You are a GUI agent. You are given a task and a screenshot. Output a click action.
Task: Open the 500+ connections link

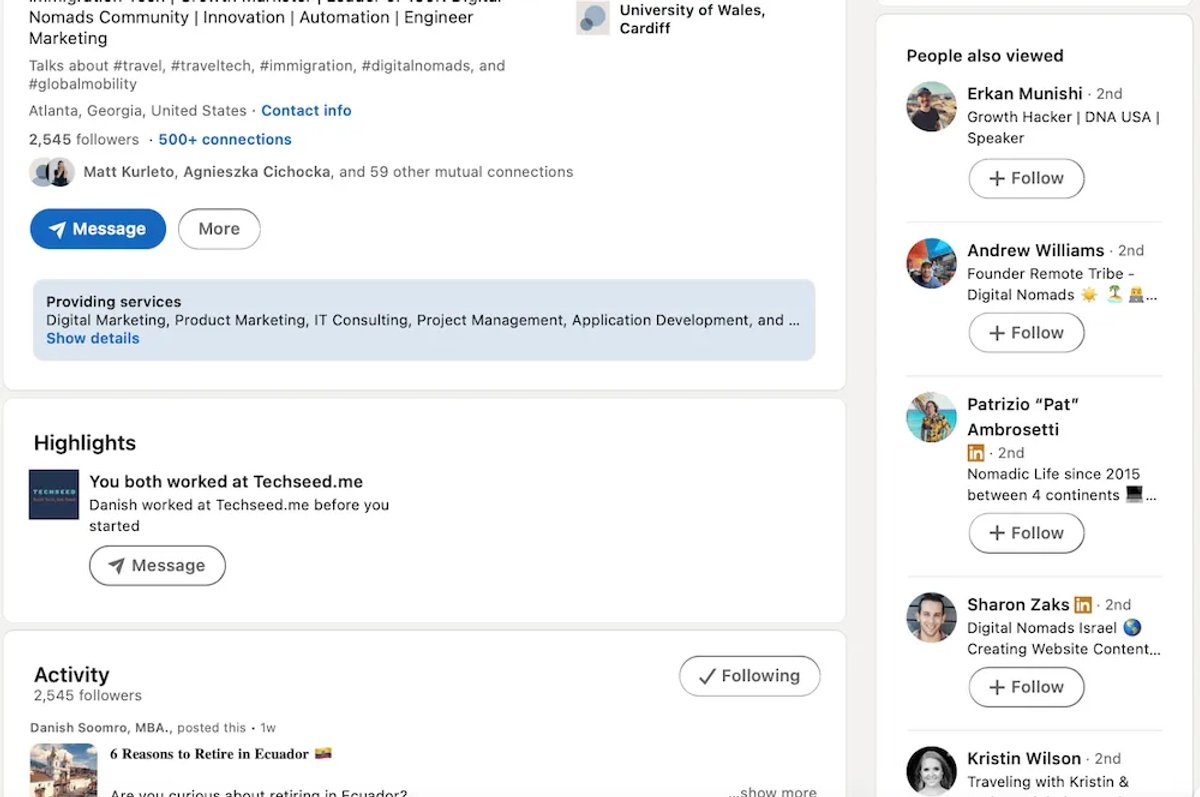[225, 139]
